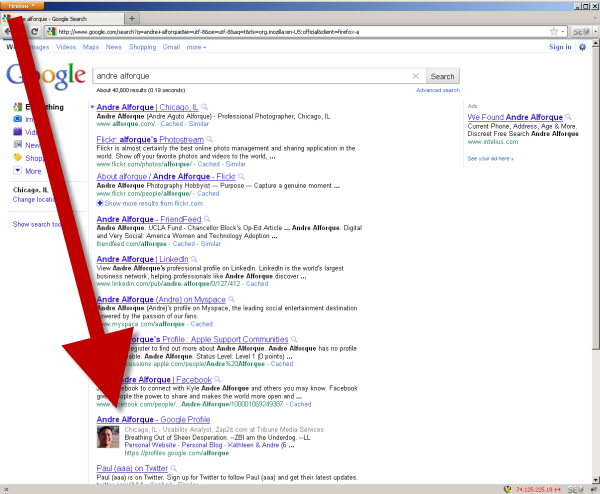The image size is (600, 494).
Task: Reload the current page
Action: [x=34, y=31]
